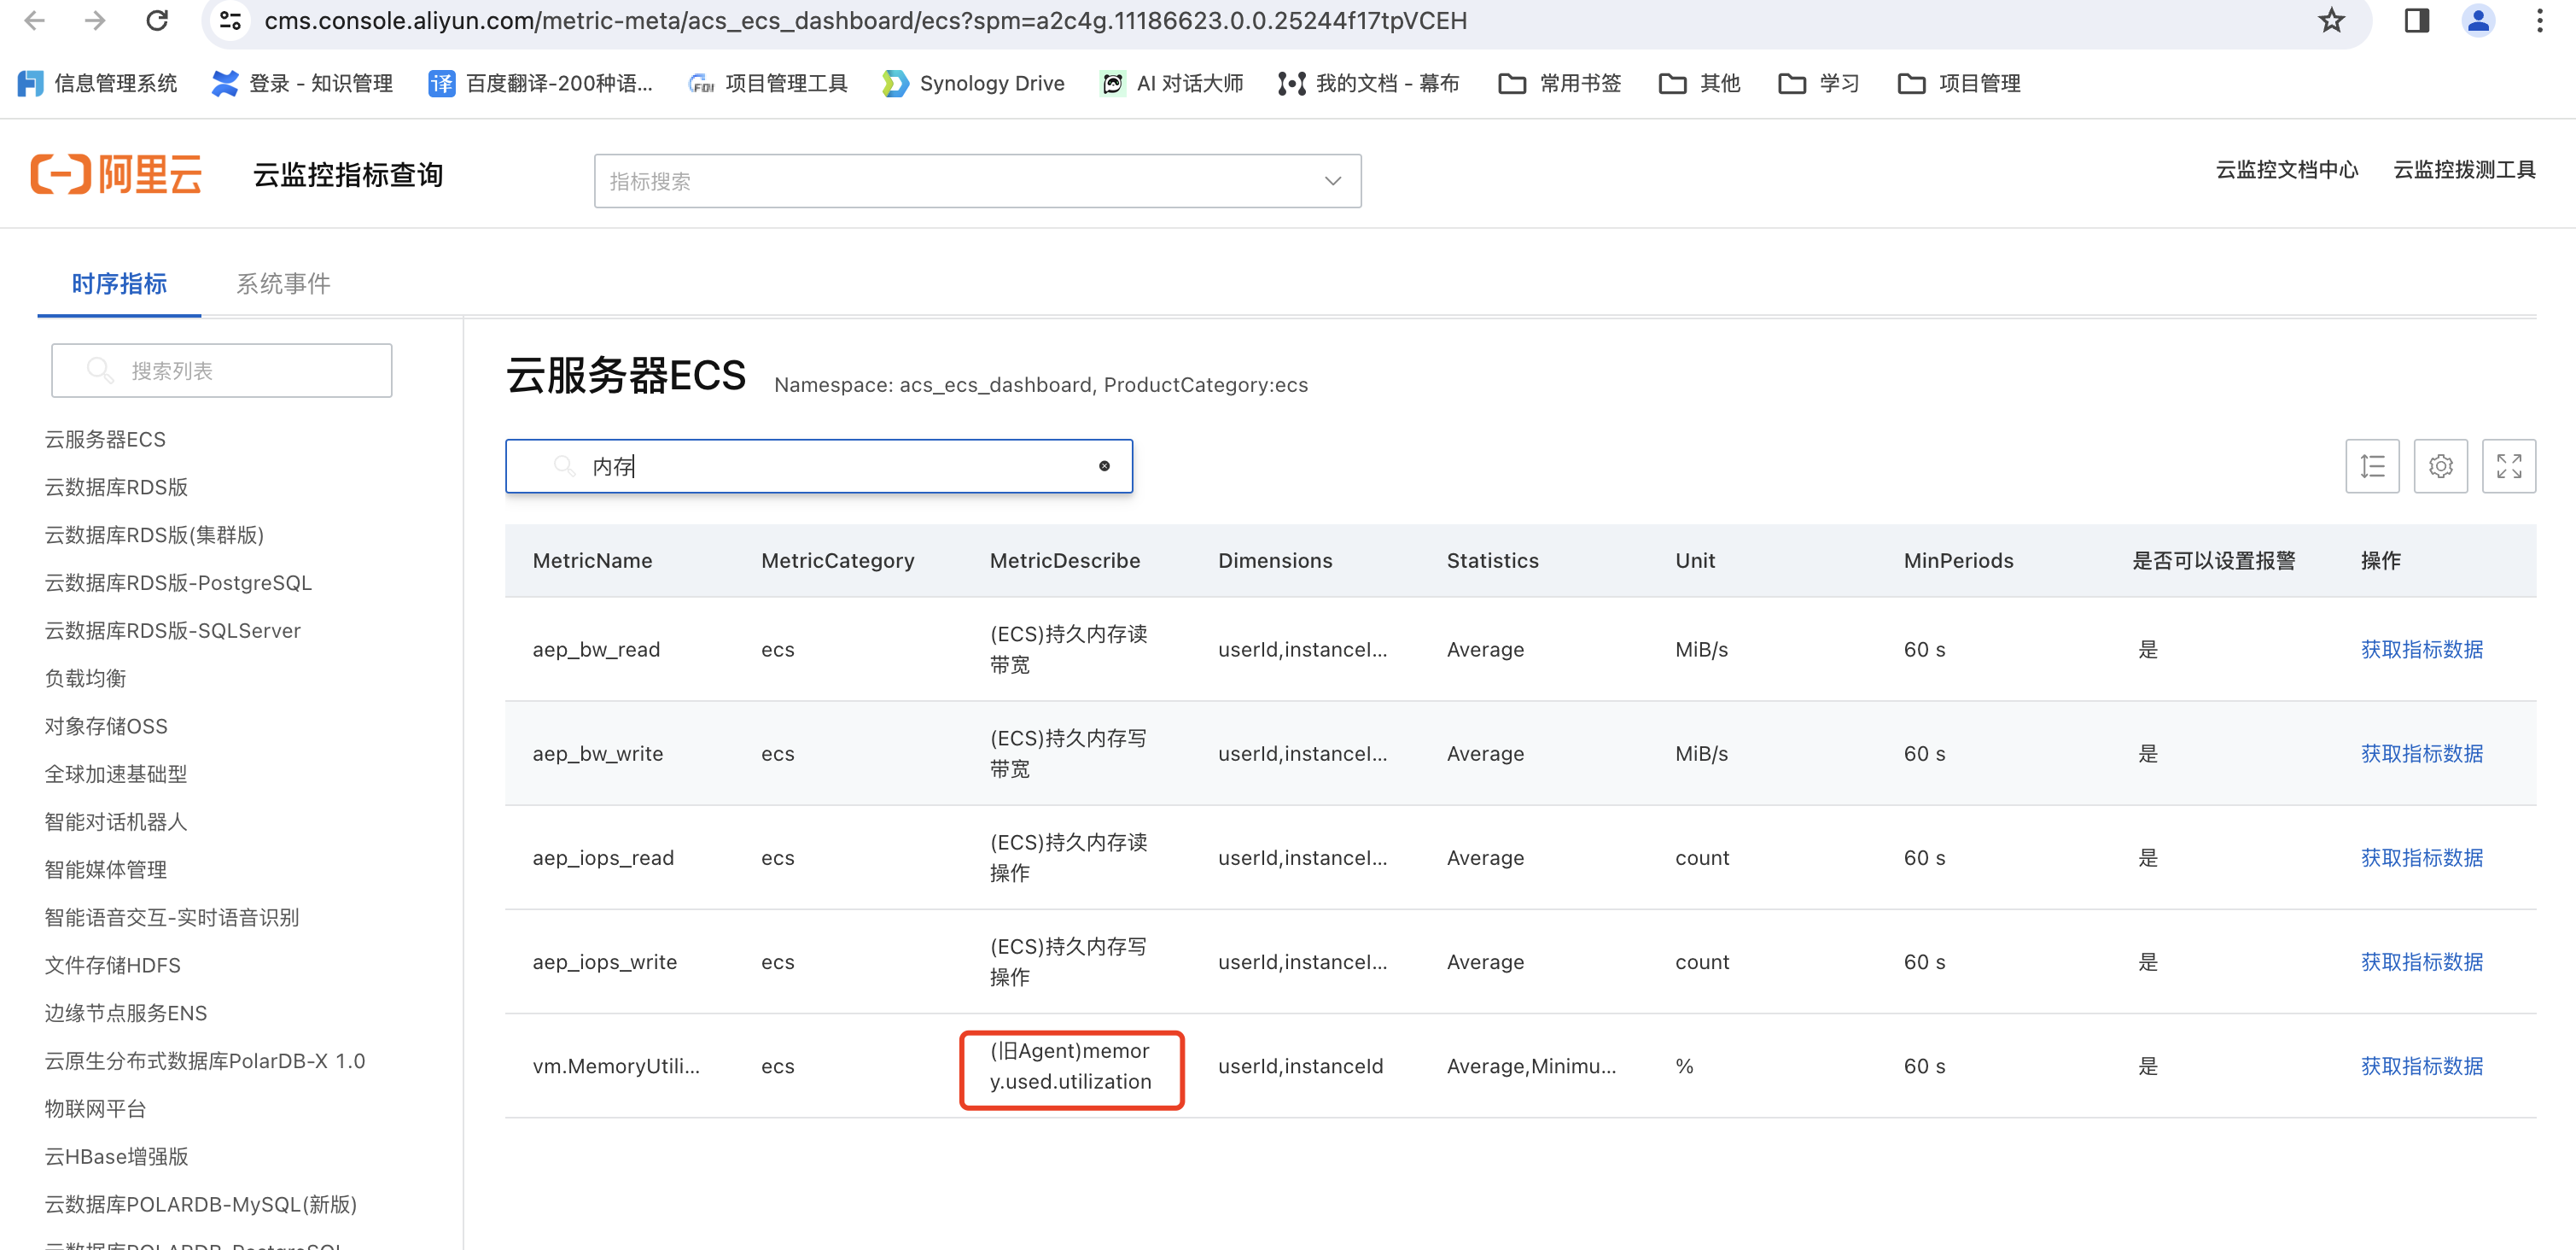The image size is (2576, 1250).
Task: Click 获取指标数据 for aep_iops_read
Action: (x=2421, y=858)
